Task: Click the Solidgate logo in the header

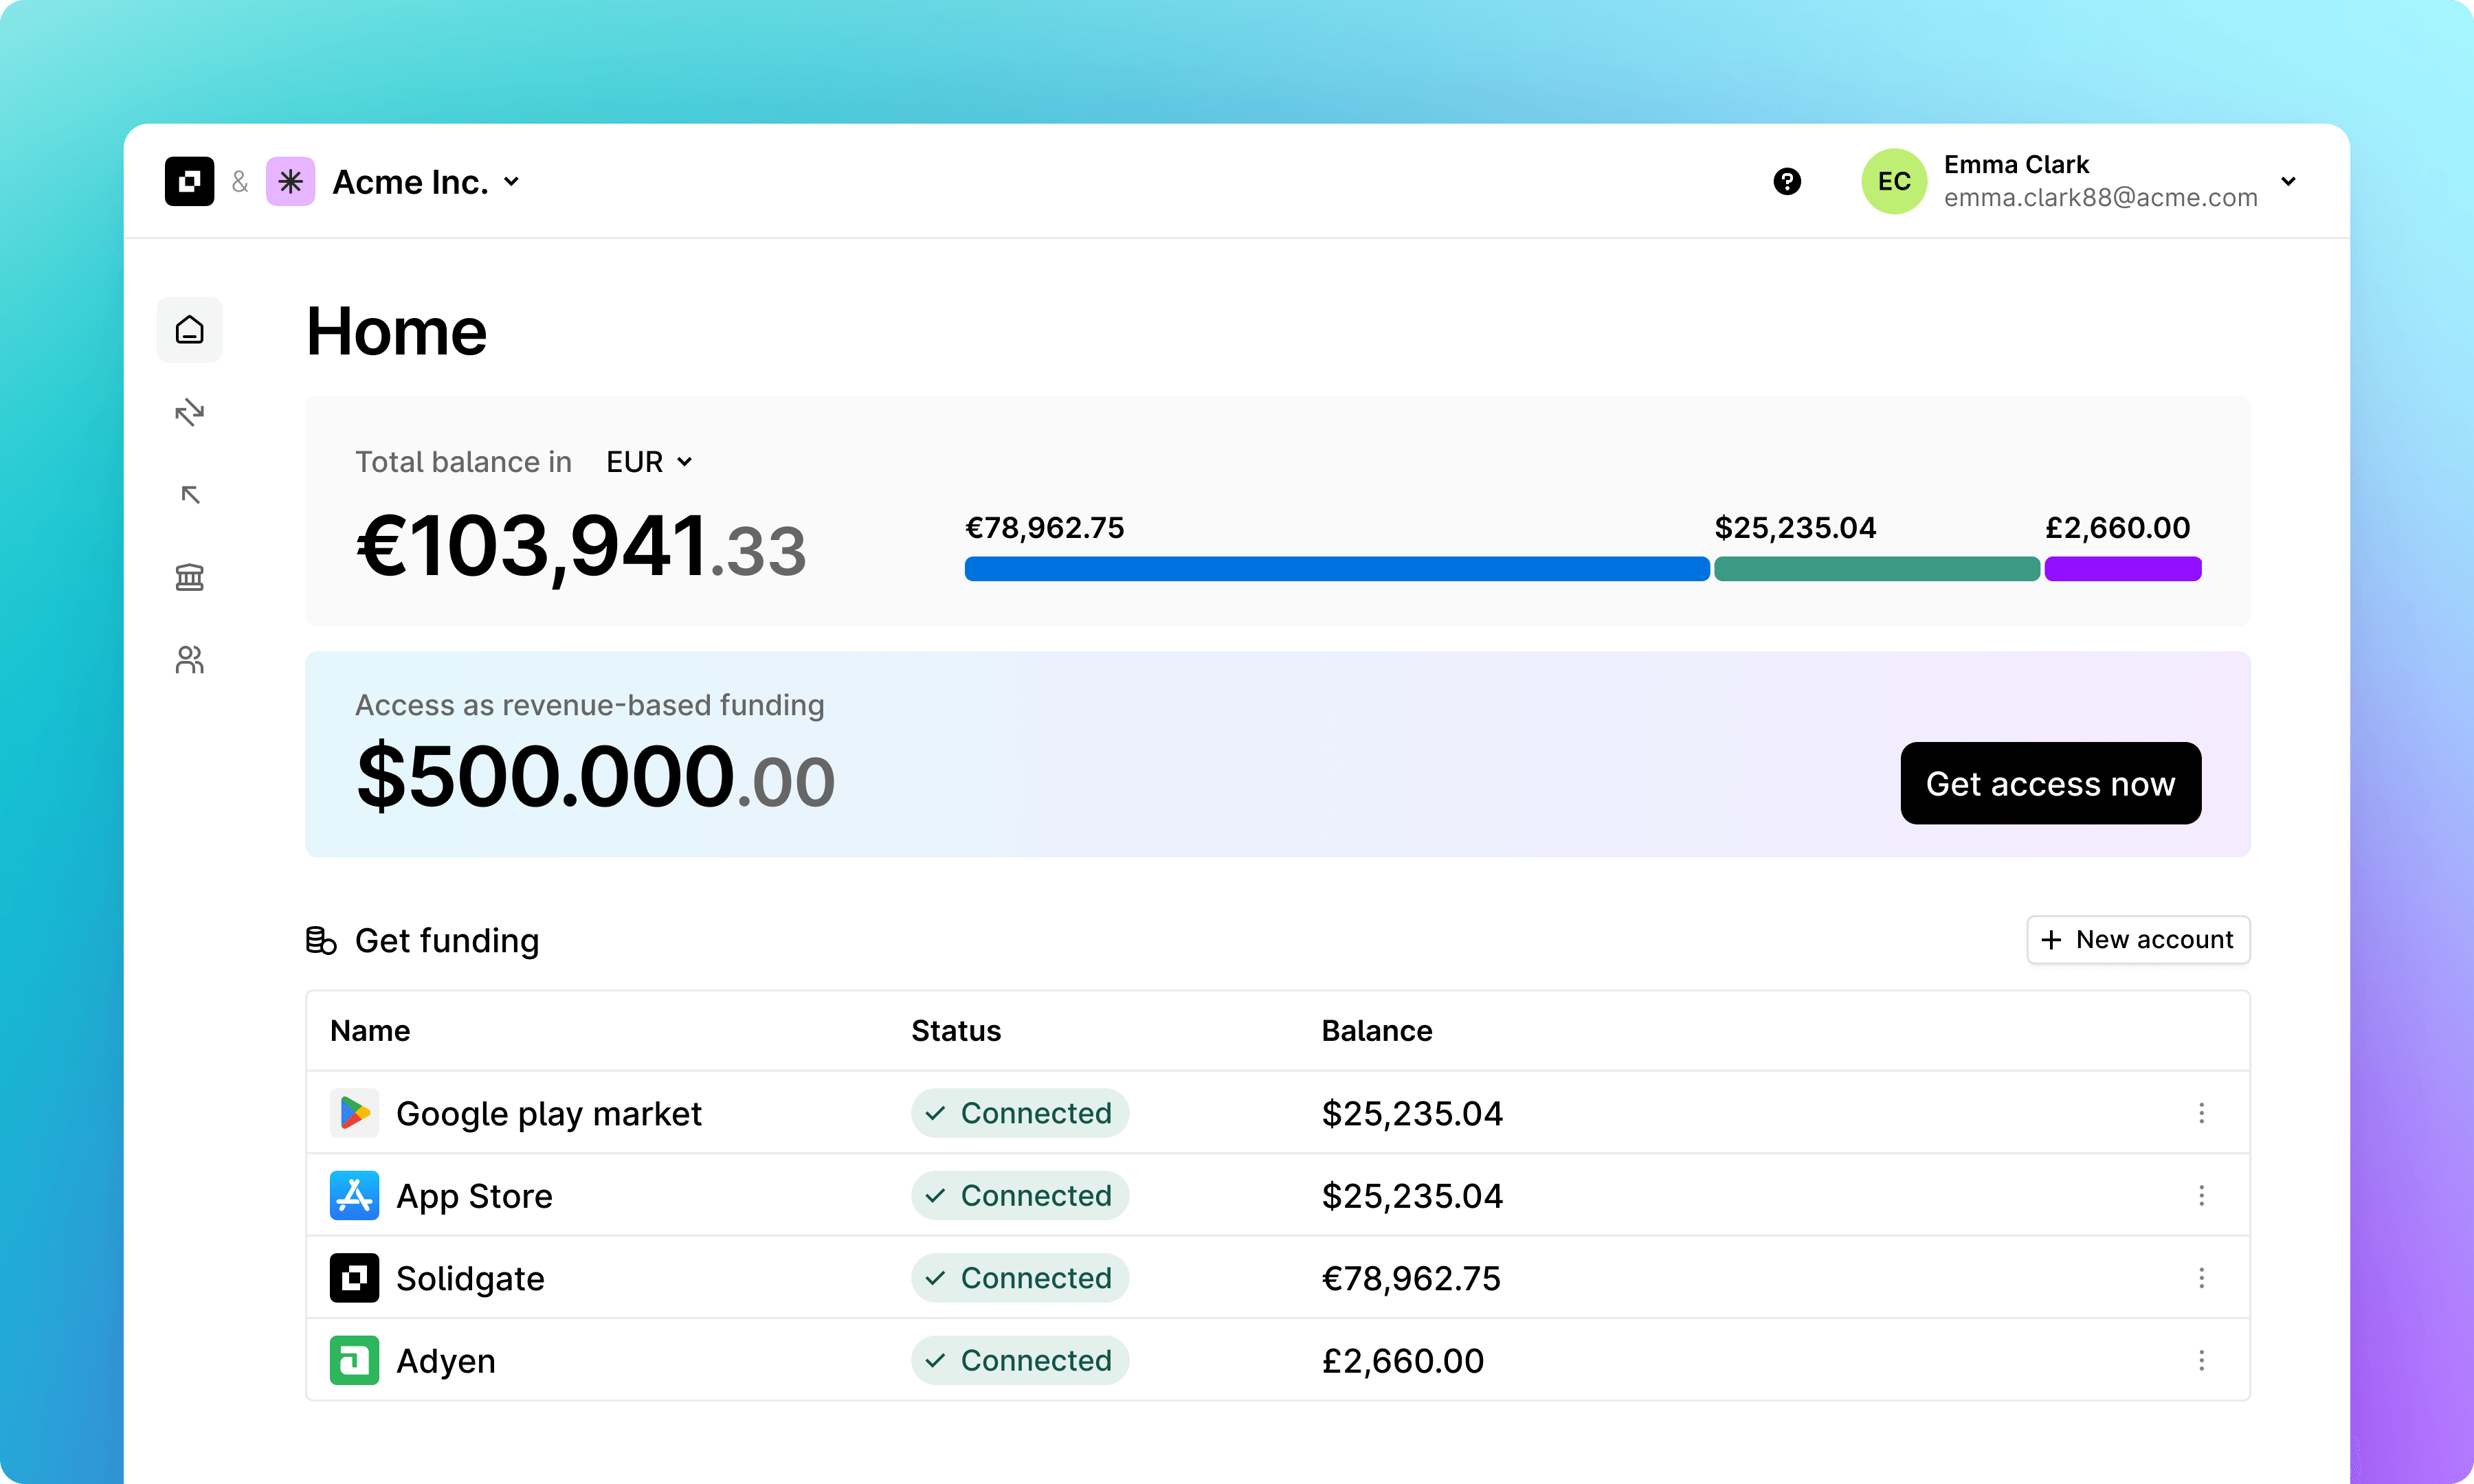Action: (x=189, y=181)
